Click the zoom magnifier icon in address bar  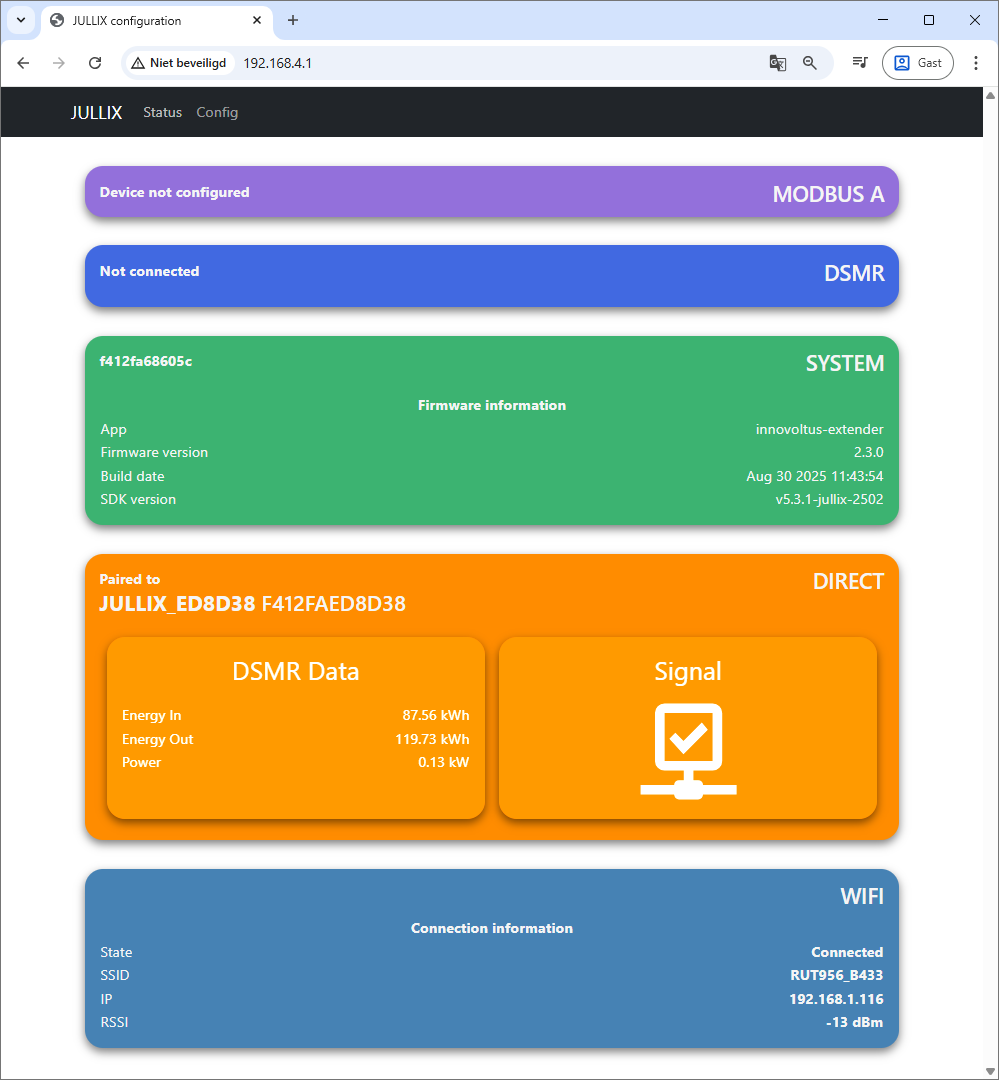(810, 63)
